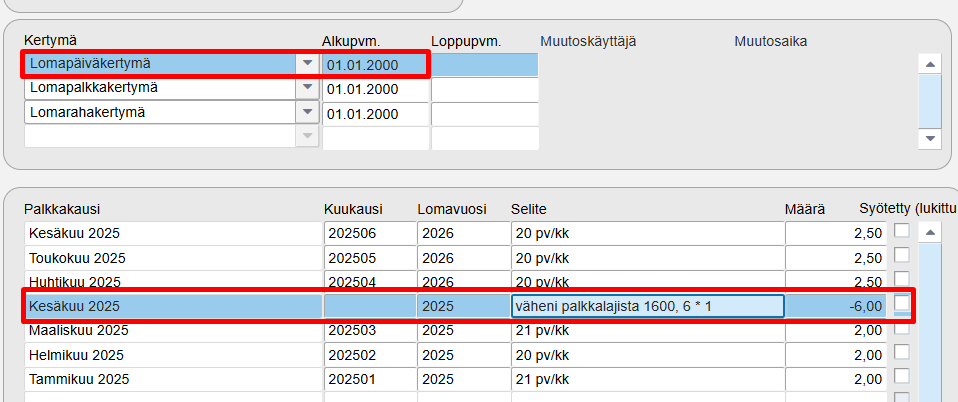
Task: Click Selite '20 pv/kk' in Toukokuu row
Action: 648,258
